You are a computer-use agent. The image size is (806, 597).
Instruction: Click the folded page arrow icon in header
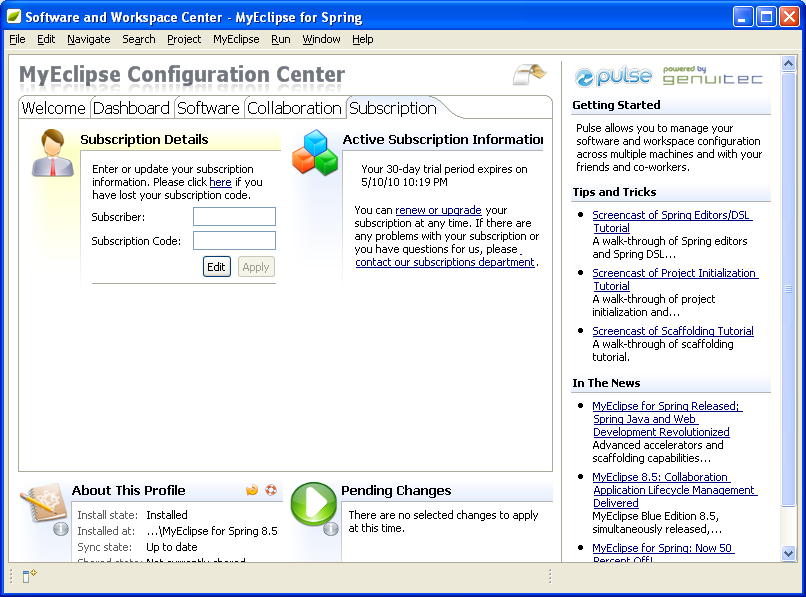(x=529, y=74)
